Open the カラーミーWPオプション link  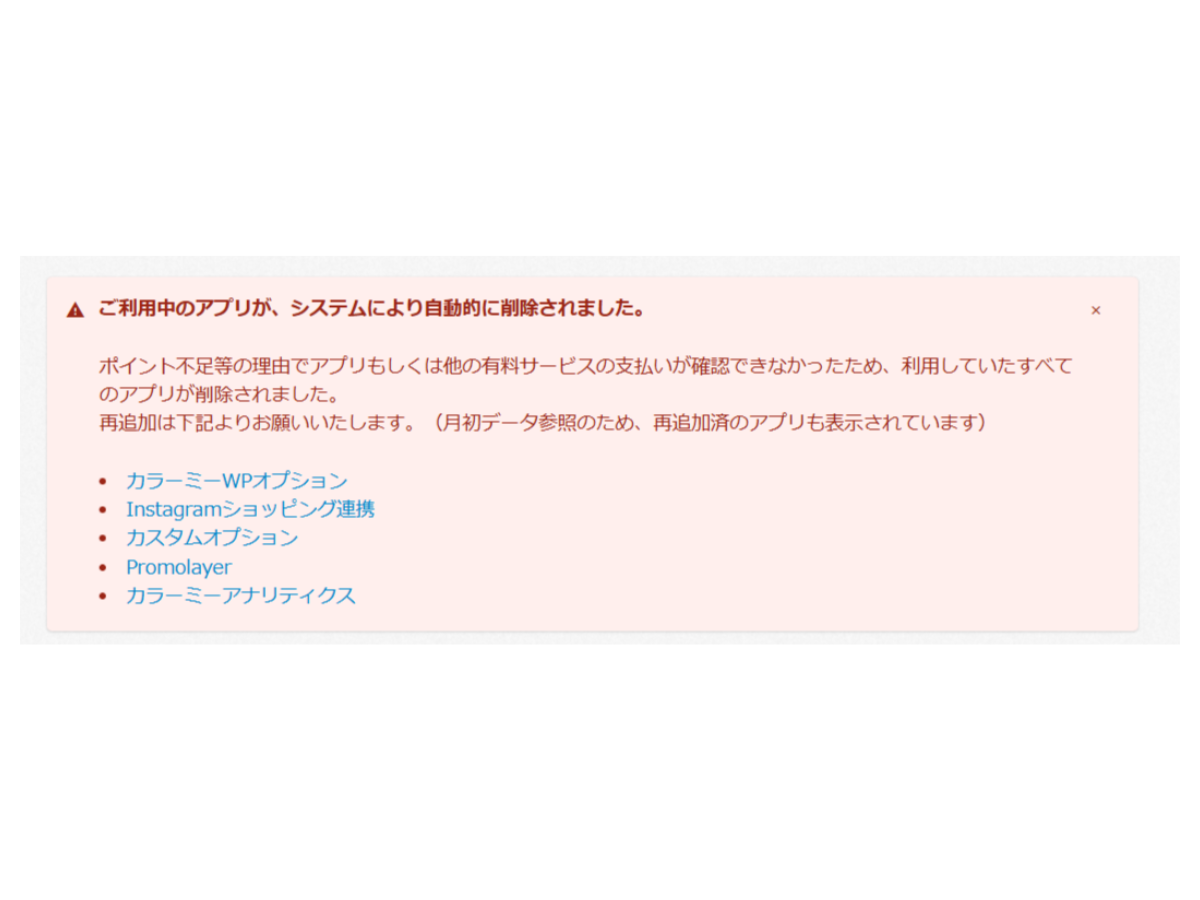tap(237, 481)
